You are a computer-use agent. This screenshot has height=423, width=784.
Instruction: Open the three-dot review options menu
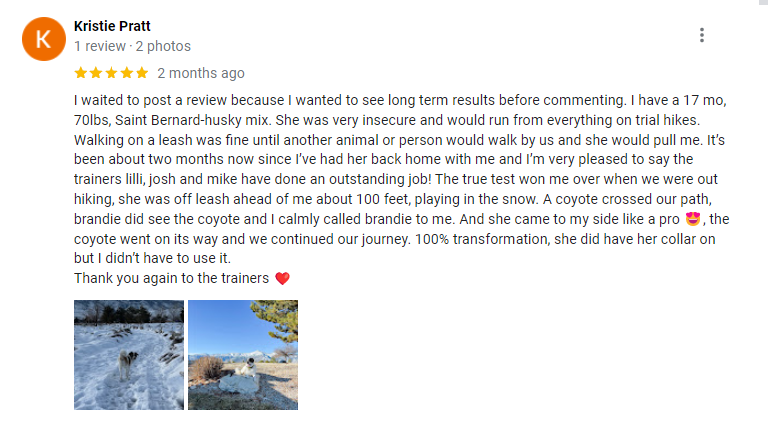tap(702, 35)
